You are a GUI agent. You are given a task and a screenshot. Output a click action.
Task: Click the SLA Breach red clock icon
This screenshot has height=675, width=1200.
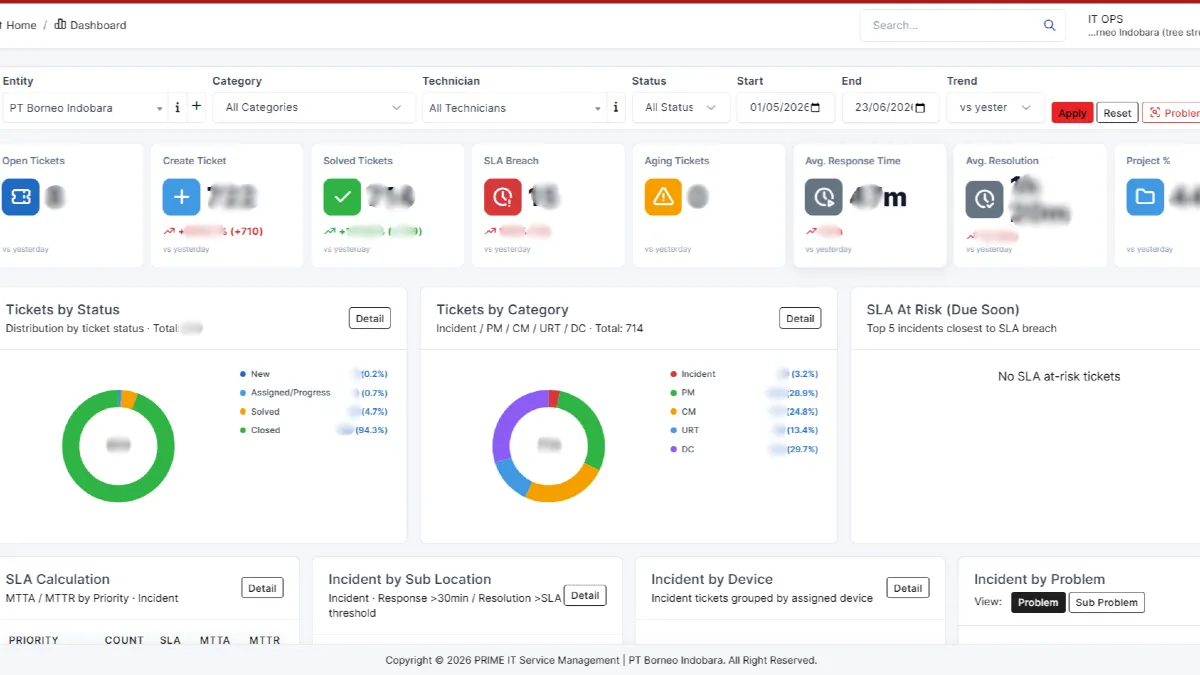pos(502,197)
